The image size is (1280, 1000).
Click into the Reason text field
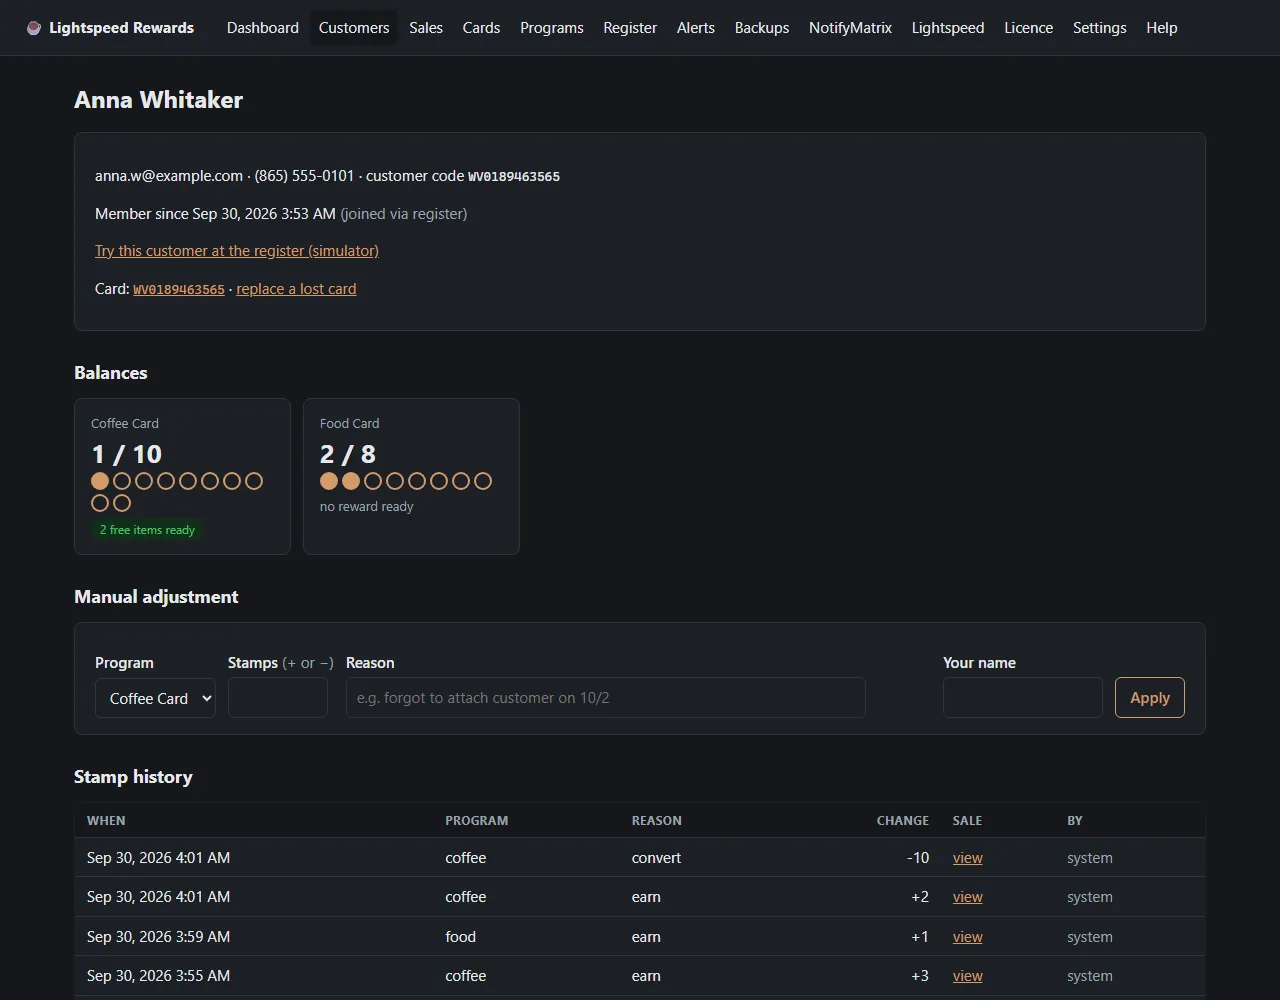[x=606, y=698]
